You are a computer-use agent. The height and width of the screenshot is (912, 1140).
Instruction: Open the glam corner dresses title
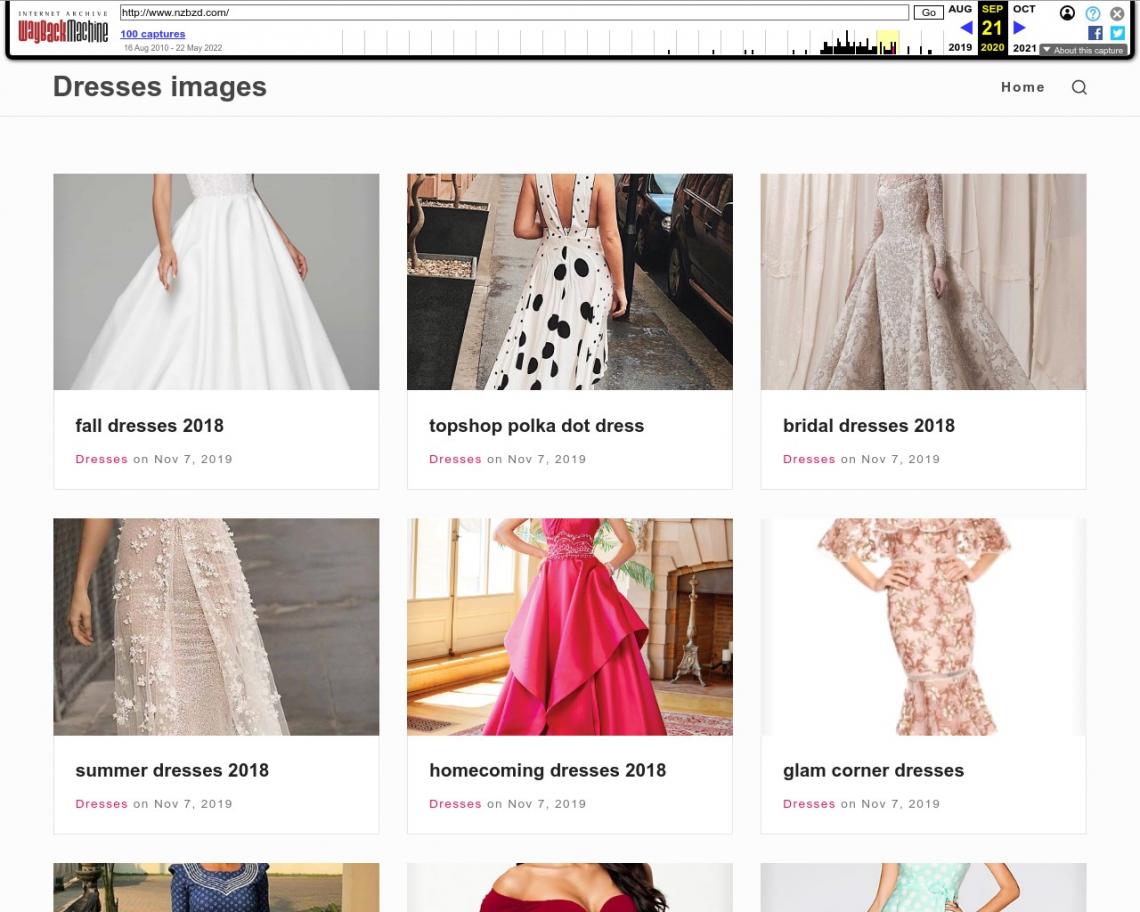tap(873, 770)
